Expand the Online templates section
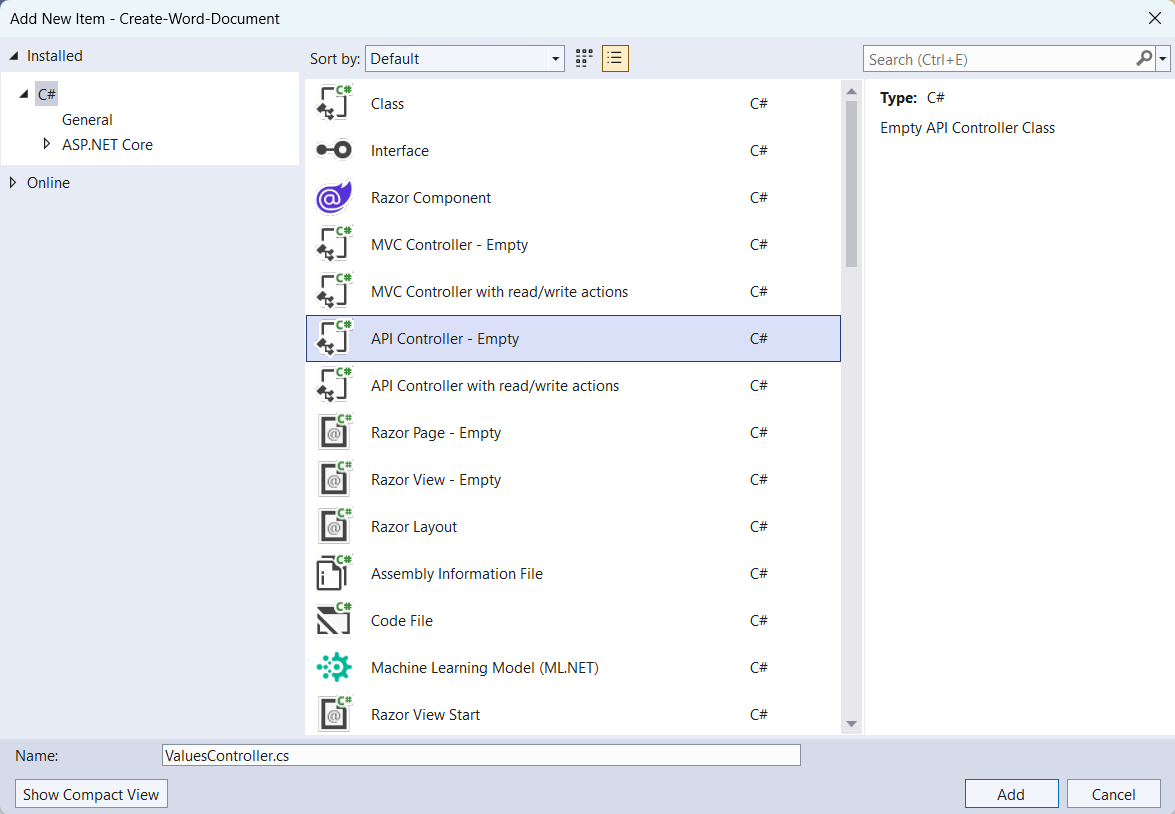Viewport: 1175px width, 814px height. point(13,182)
